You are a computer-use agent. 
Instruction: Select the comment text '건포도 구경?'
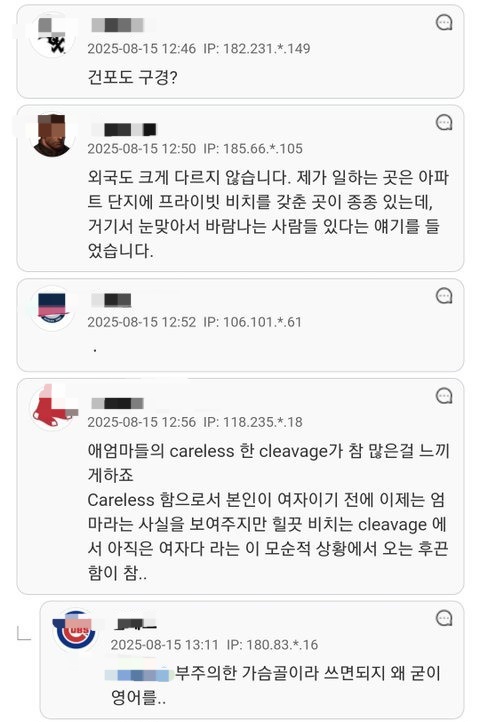pos(132,77)
